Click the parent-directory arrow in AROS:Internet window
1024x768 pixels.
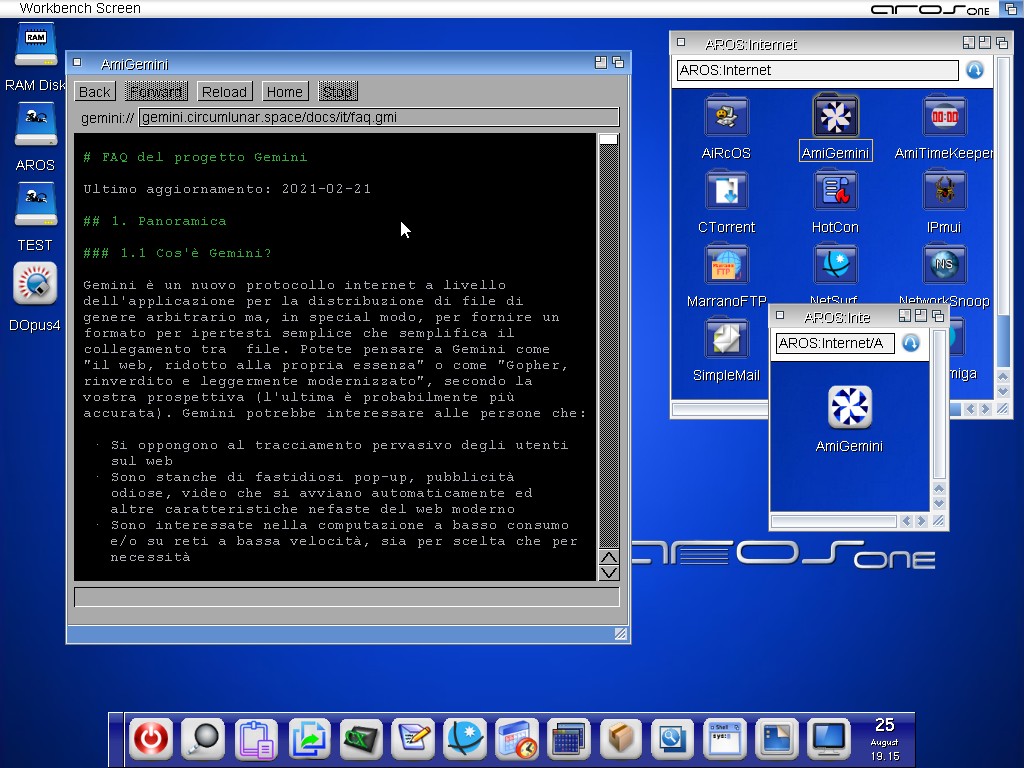(974, 70)
